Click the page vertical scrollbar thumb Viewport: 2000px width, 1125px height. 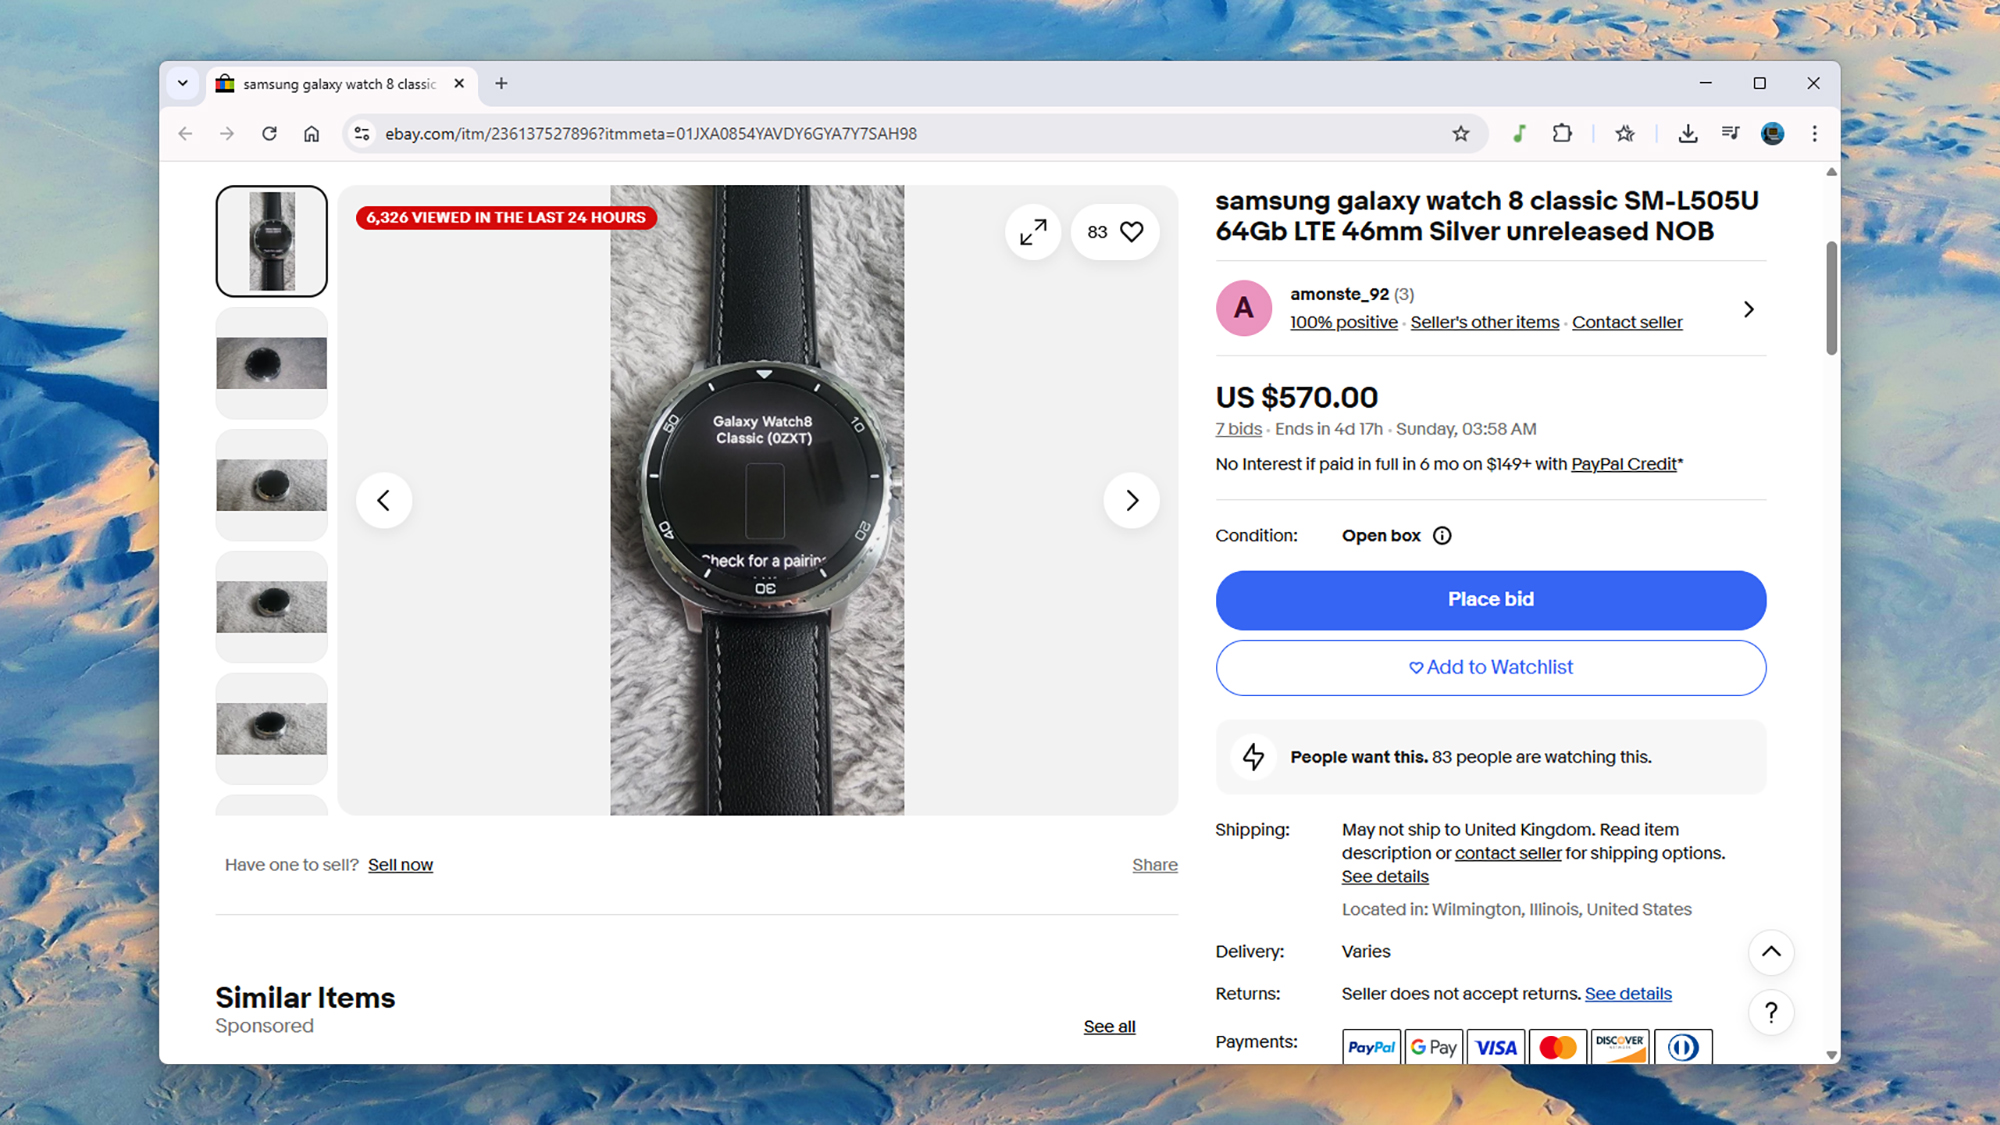[1831, 298]
